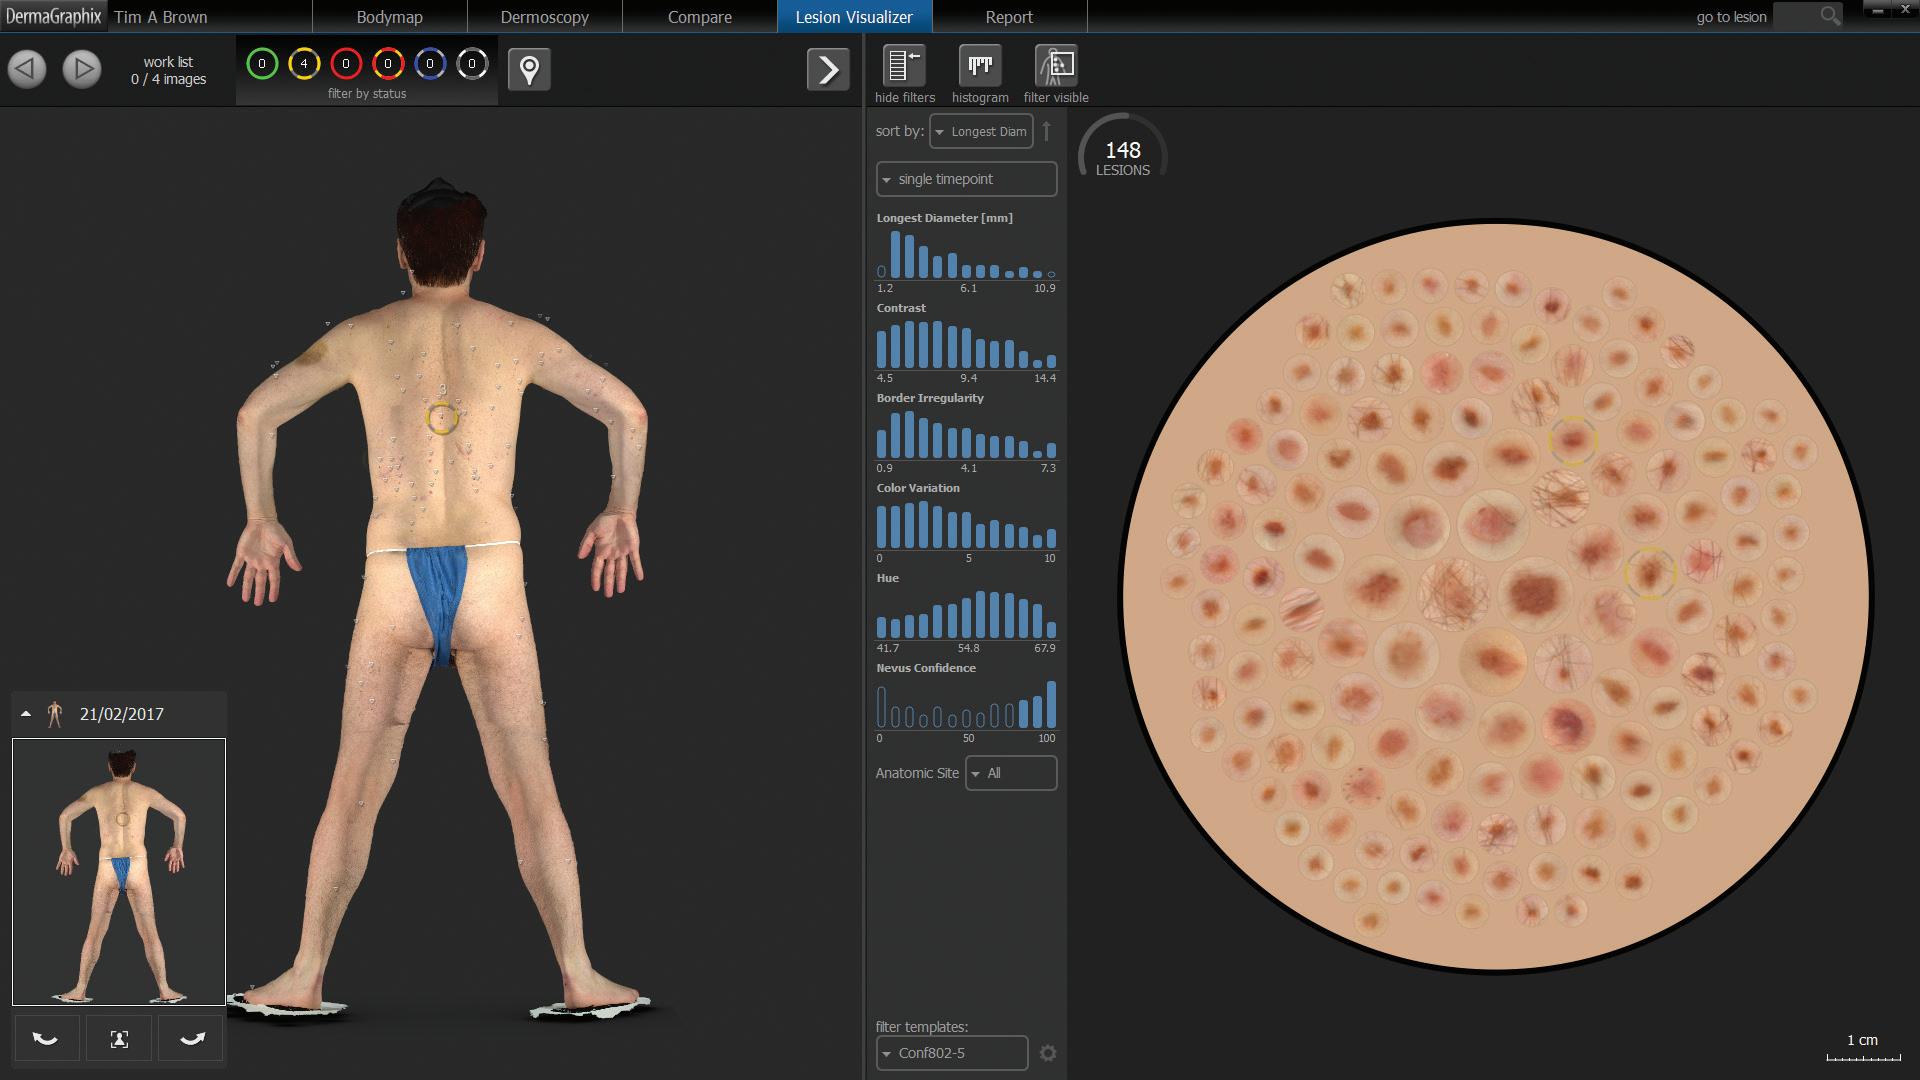Reset body model view to center

[x=119, y=1039]
